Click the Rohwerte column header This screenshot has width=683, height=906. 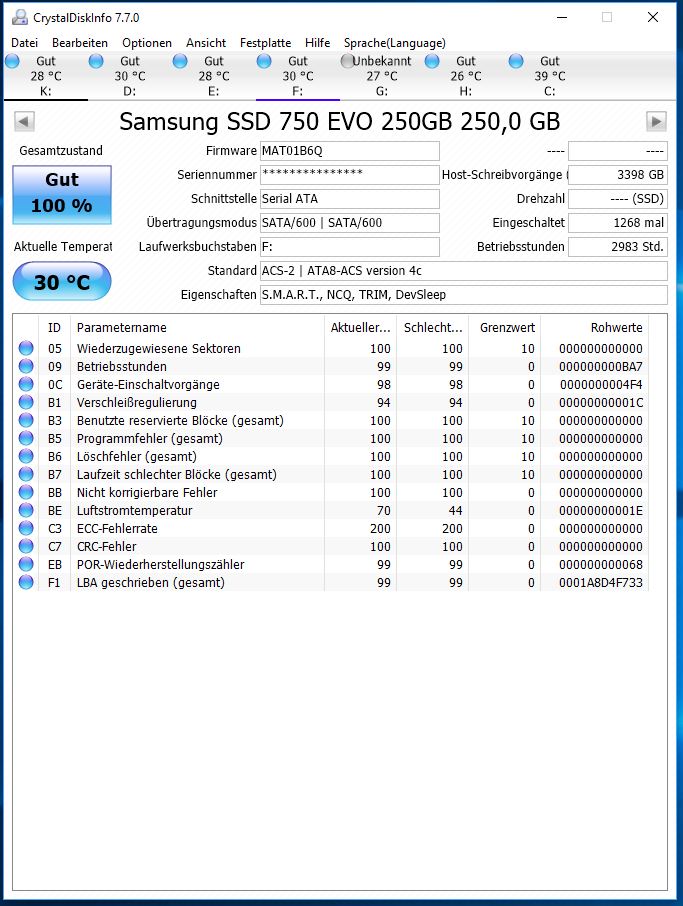(595, 327)
